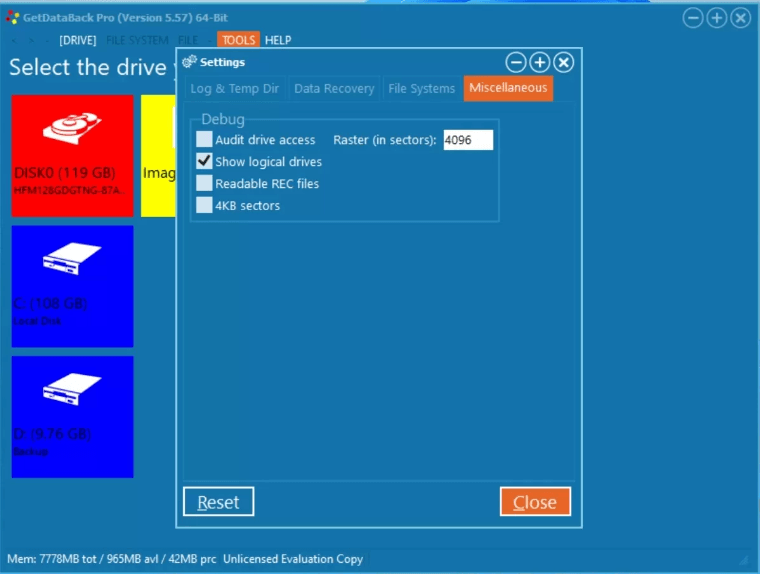Viewport: 760px width, 574px height.
Task: Open the TOOLS menu
Action: click(238, 40)
